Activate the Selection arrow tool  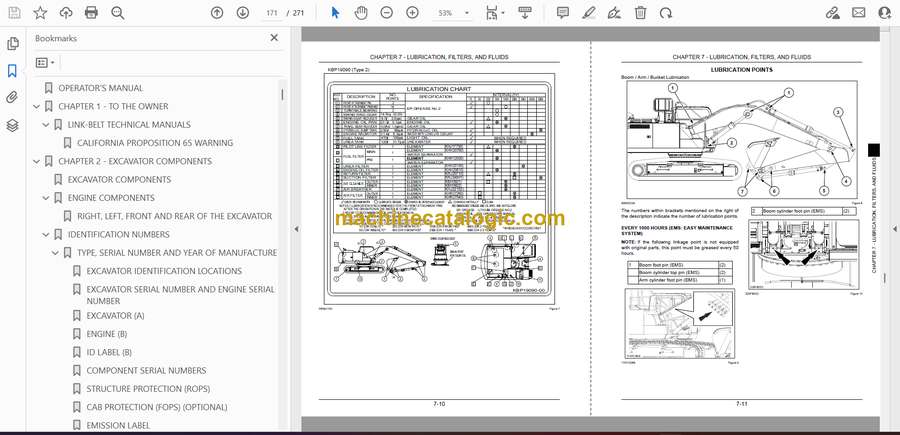tap(335, 13)
